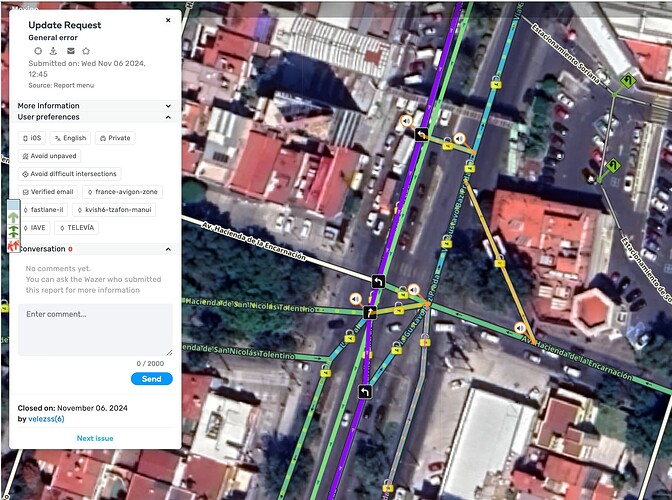Viewport: 672px width, 500px height.
Task: Click the red arrows icon in the side widget
Action: pyautogui.click(x=13, y=246)
